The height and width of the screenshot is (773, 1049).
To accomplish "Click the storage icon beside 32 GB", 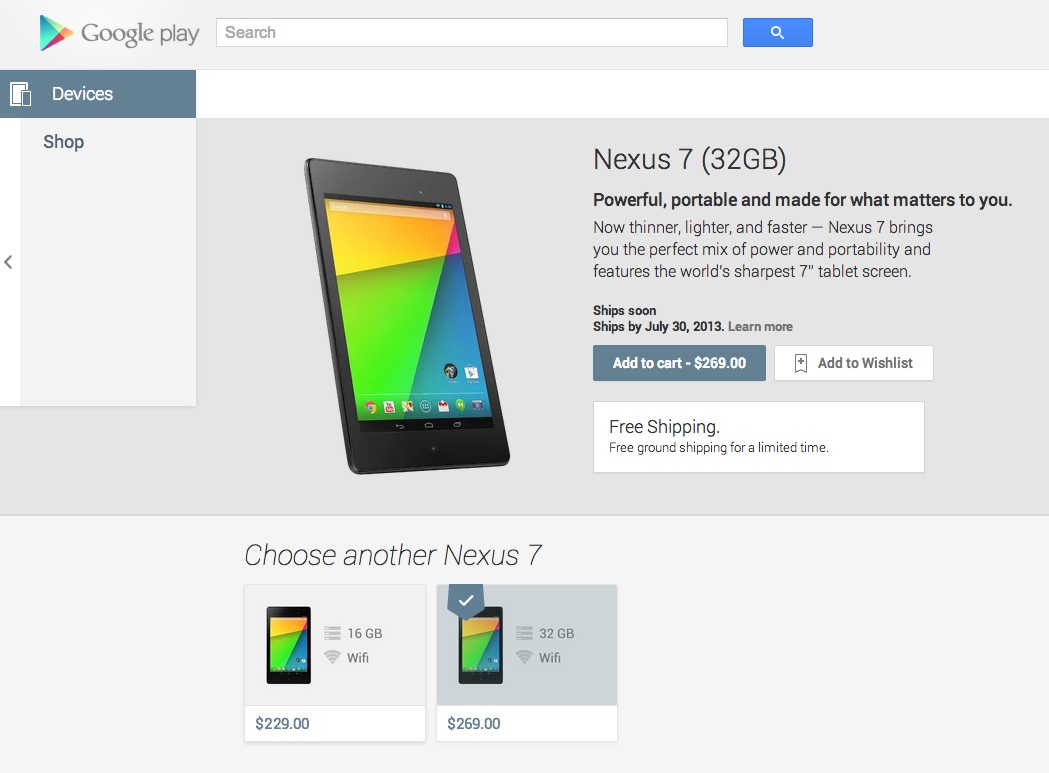I will (524, 633).
